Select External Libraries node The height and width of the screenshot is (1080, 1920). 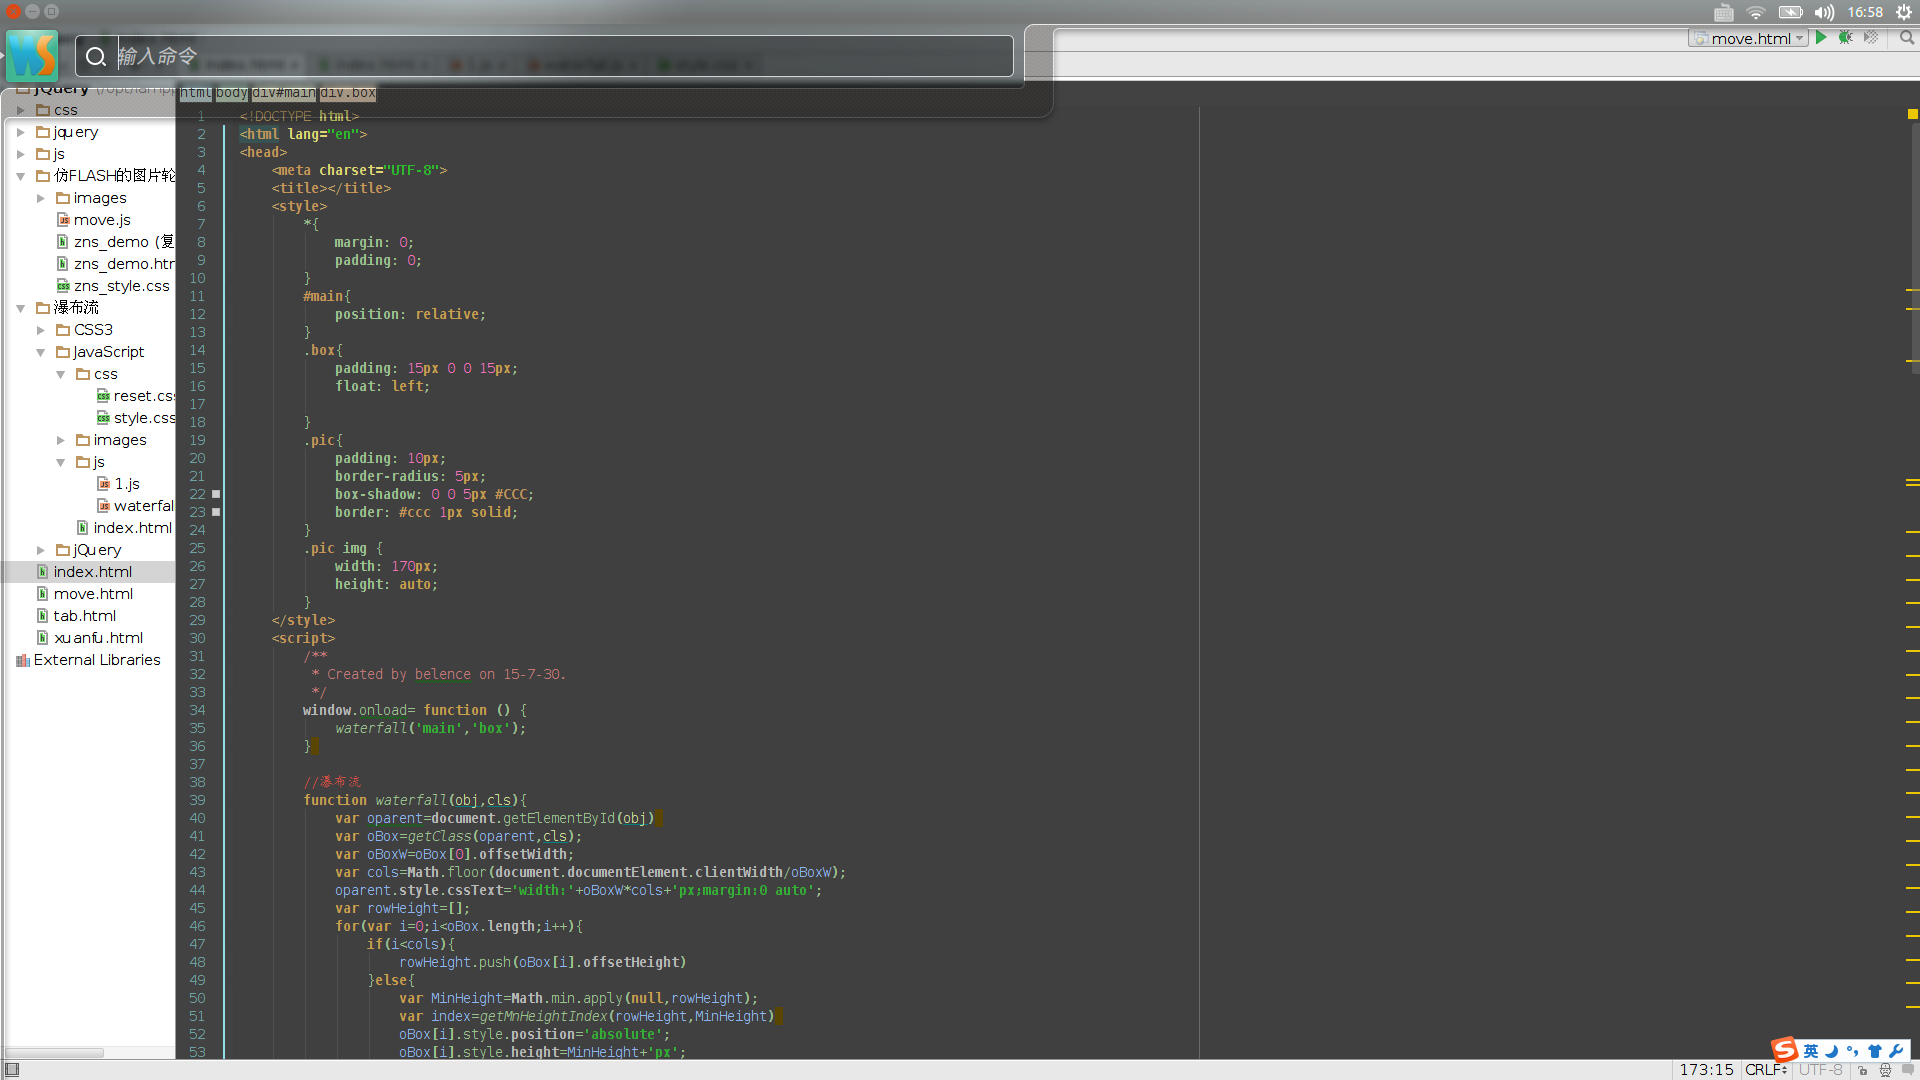click(88, 660)
